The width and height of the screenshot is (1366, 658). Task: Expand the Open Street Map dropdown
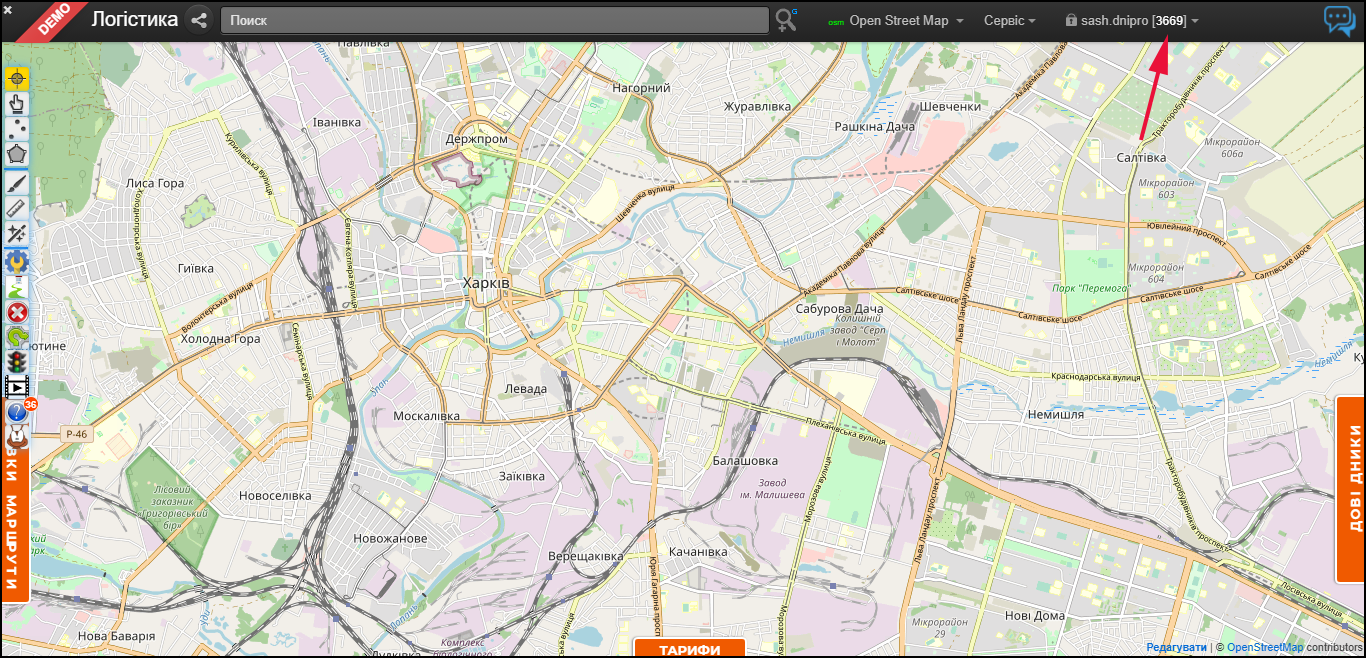[897, 21]
